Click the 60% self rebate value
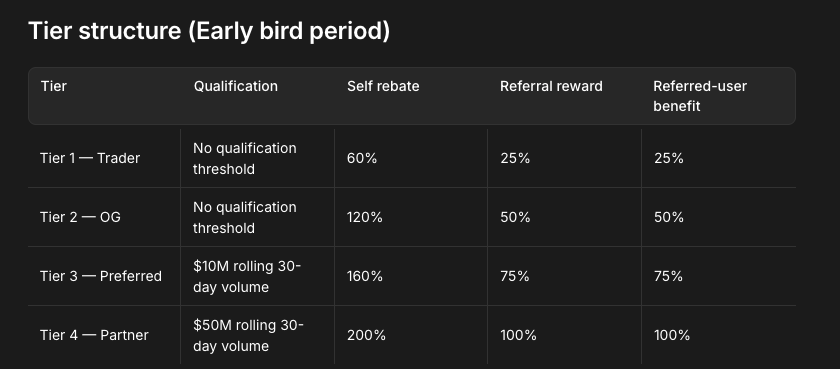Image resolution: width=840 pixels, height=369 pixels. pos(362,159)
